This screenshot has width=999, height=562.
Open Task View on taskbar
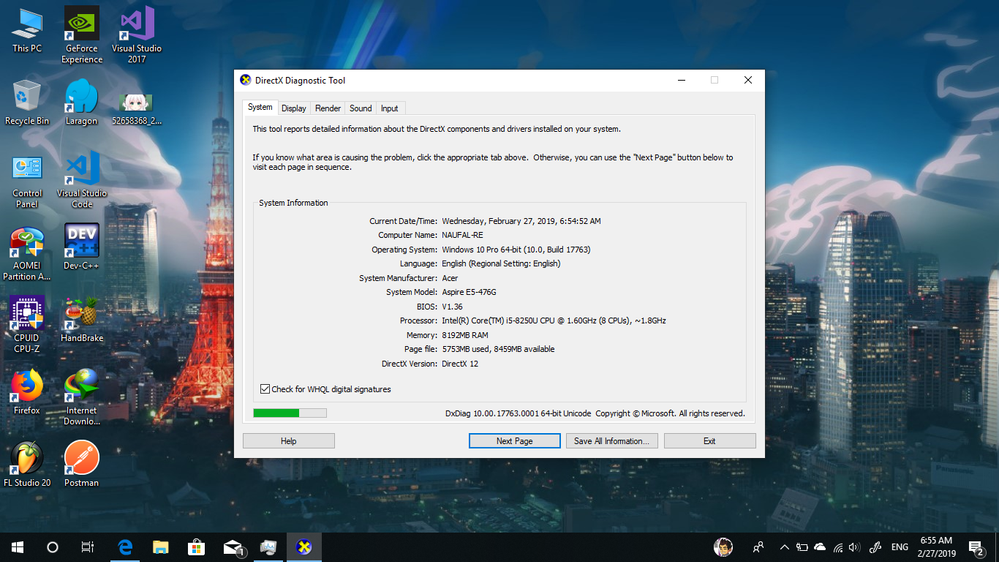click(x=88, y=547)
